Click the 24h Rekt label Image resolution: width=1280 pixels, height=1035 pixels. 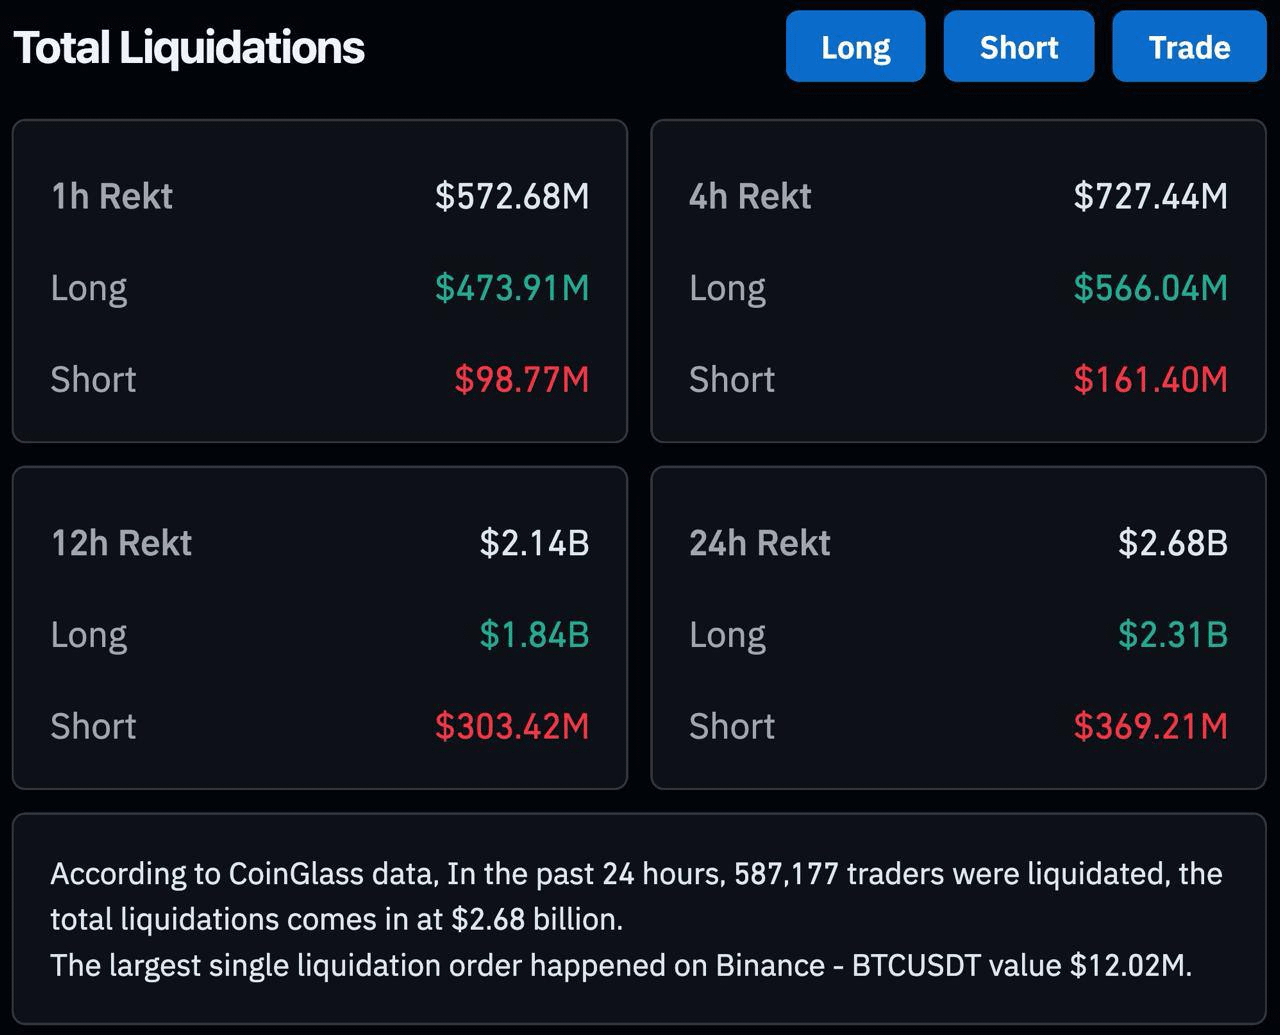point(760,543)
